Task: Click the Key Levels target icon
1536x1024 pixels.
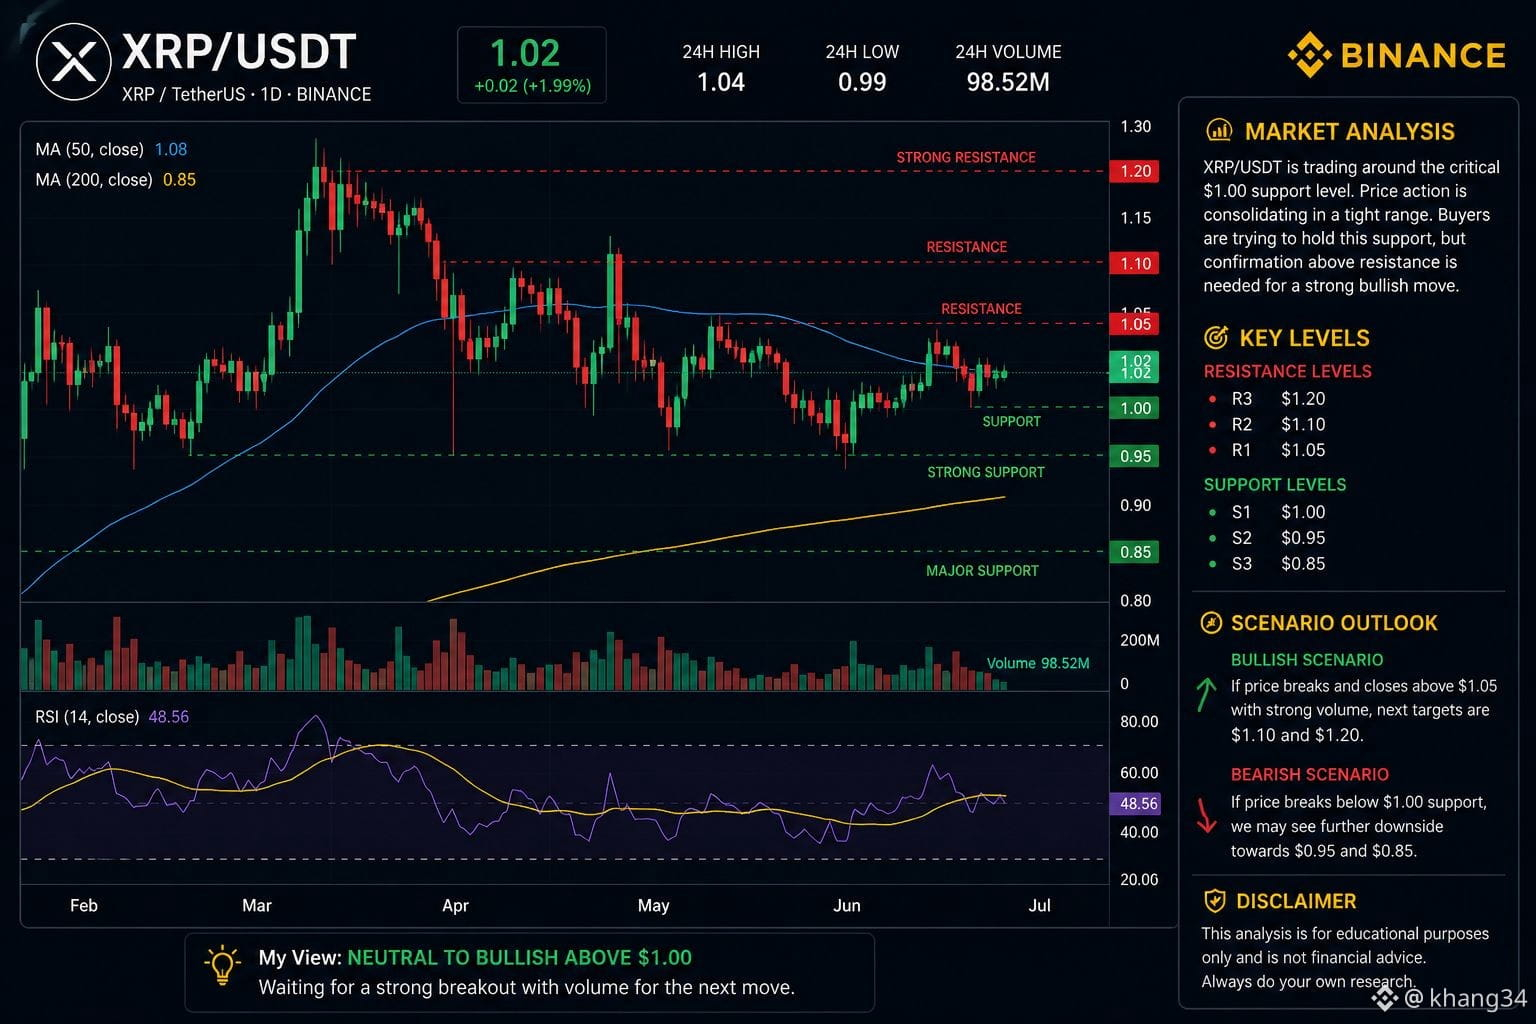Action: 1216,338
